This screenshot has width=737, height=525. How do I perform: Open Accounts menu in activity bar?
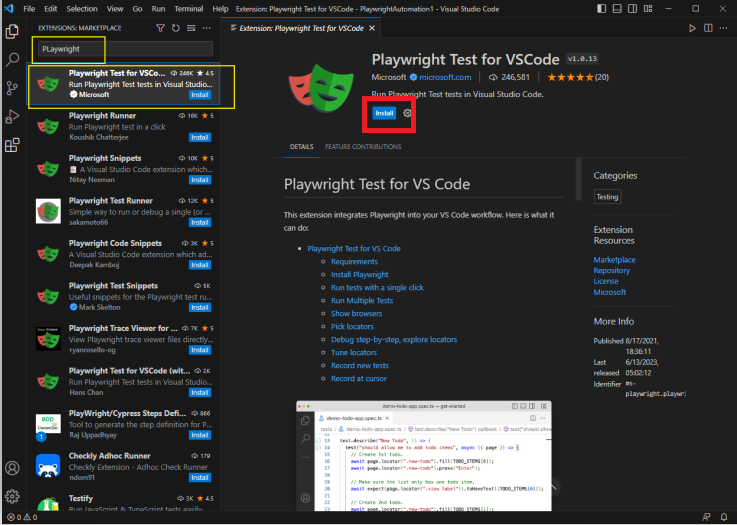(x=12, y=468)
